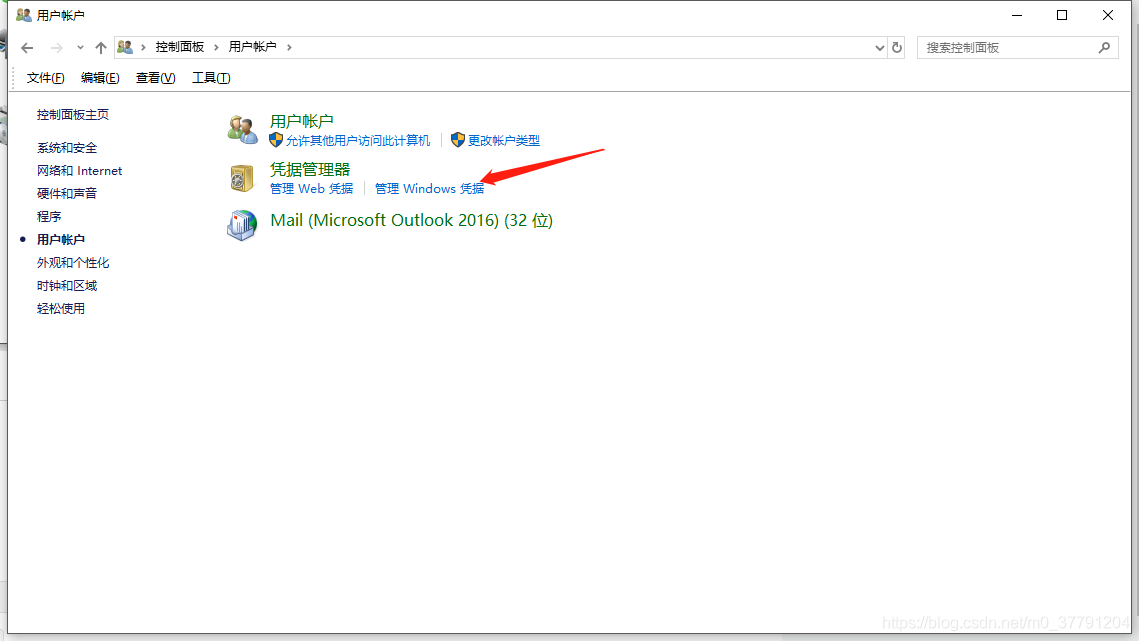Click the title bar window icon

pos(24,15)
